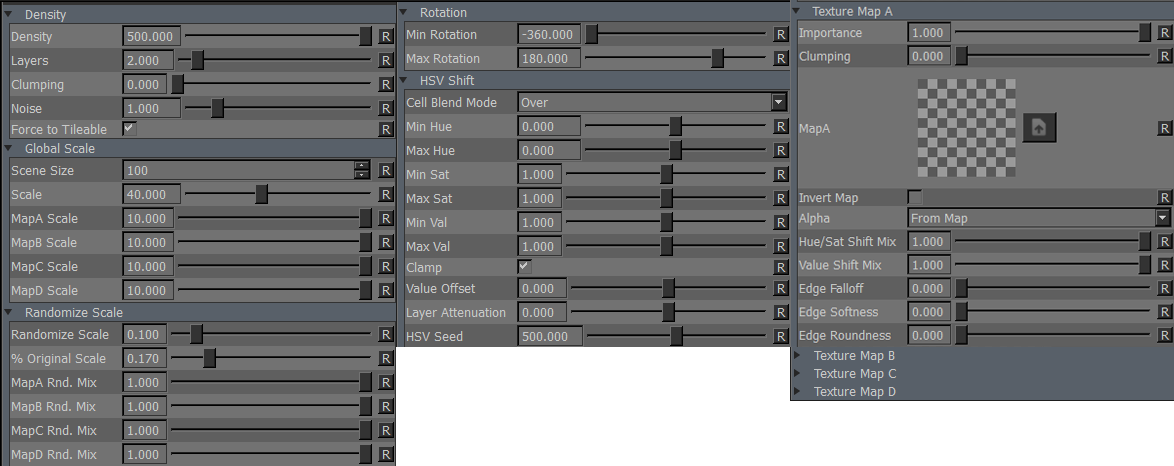Viewport: 1174px width, 466px height.
Task: Uncheck the Clamp option
Action: pos(524,267)
